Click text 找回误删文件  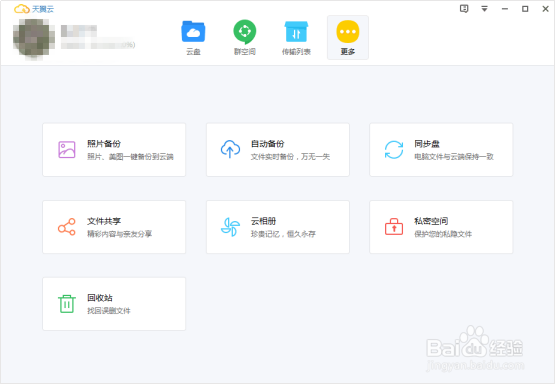109,311
